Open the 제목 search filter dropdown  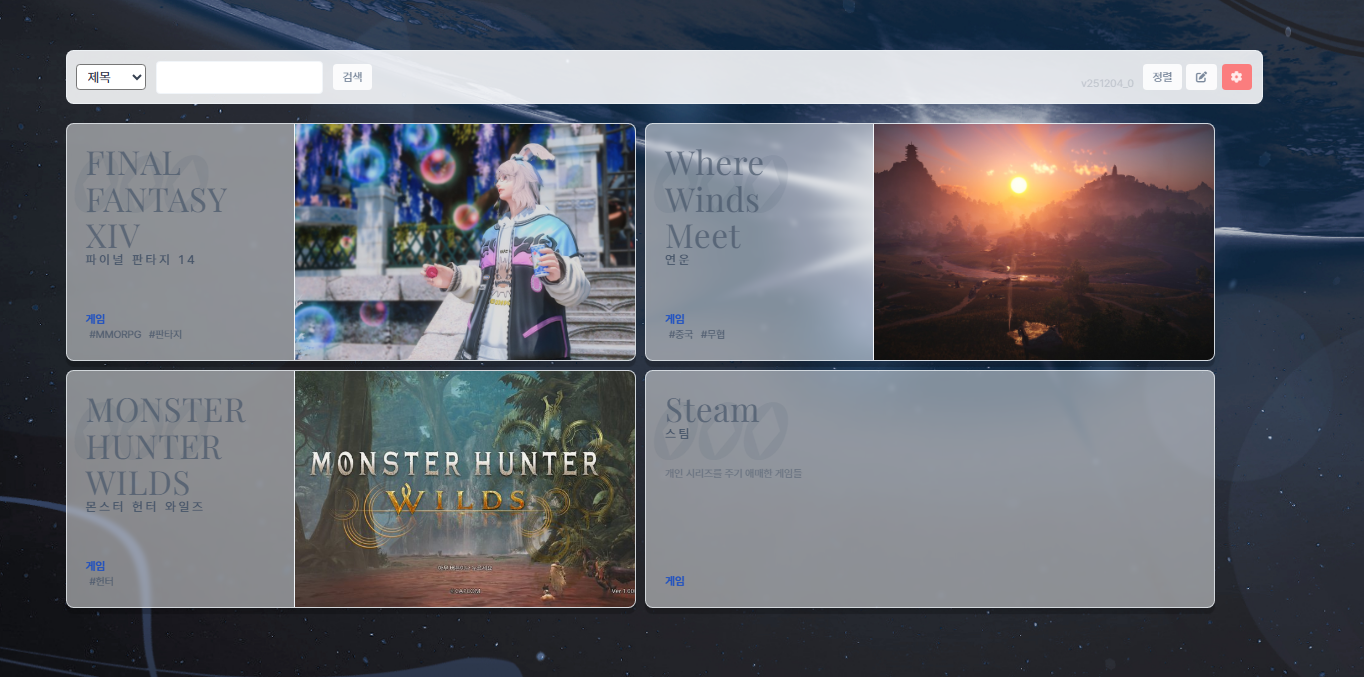pyautogui.click(x=111, y=77)
